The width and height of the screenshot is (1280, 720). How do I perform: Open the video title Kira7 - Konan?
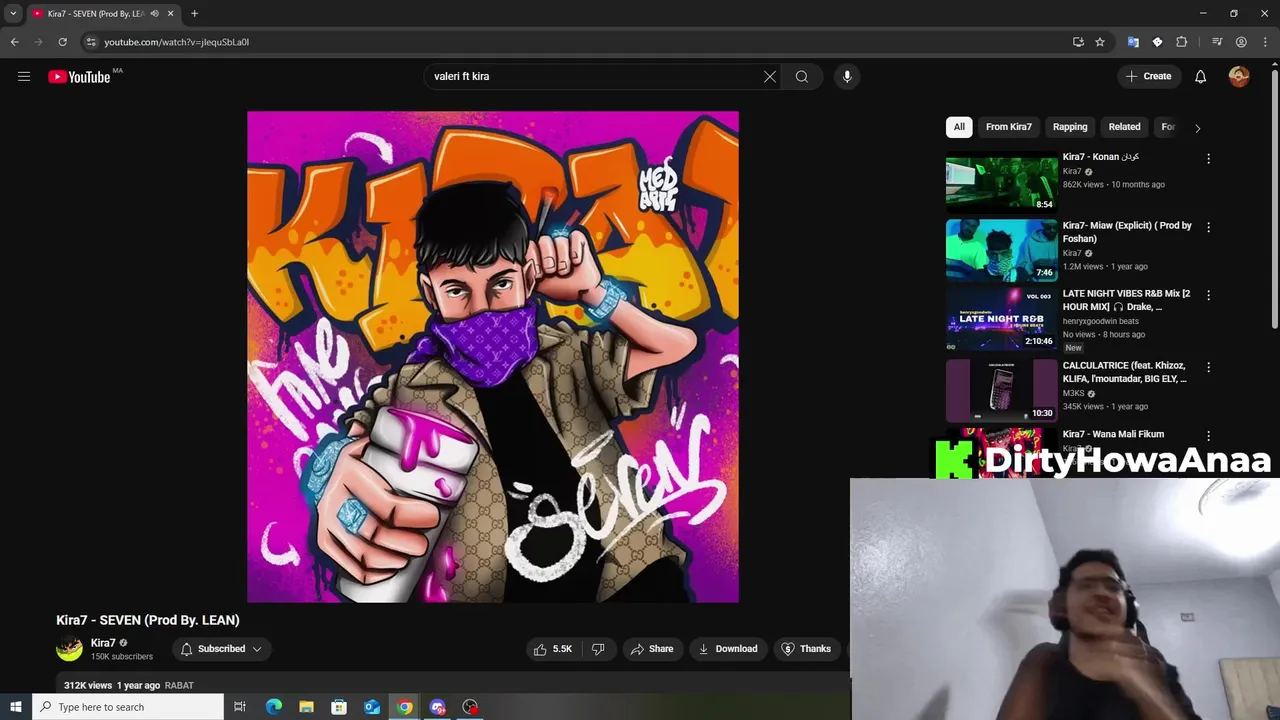(x=1101, y=157)
